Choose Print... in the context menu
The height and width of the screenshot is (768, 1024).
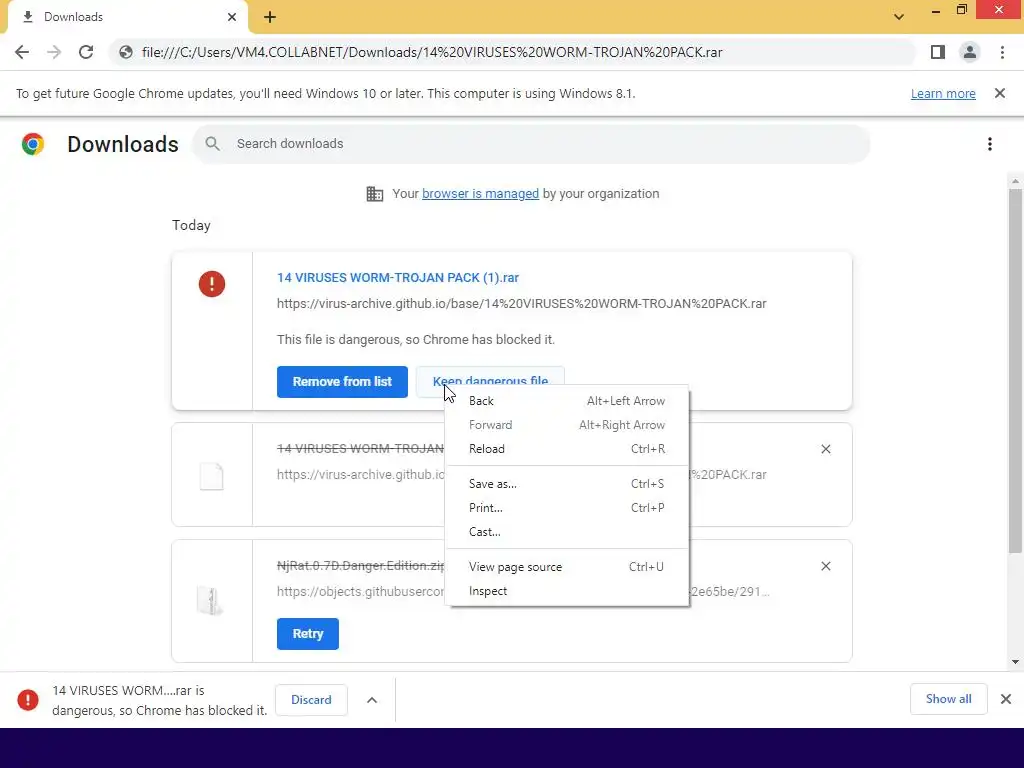(x=567, y=508)
